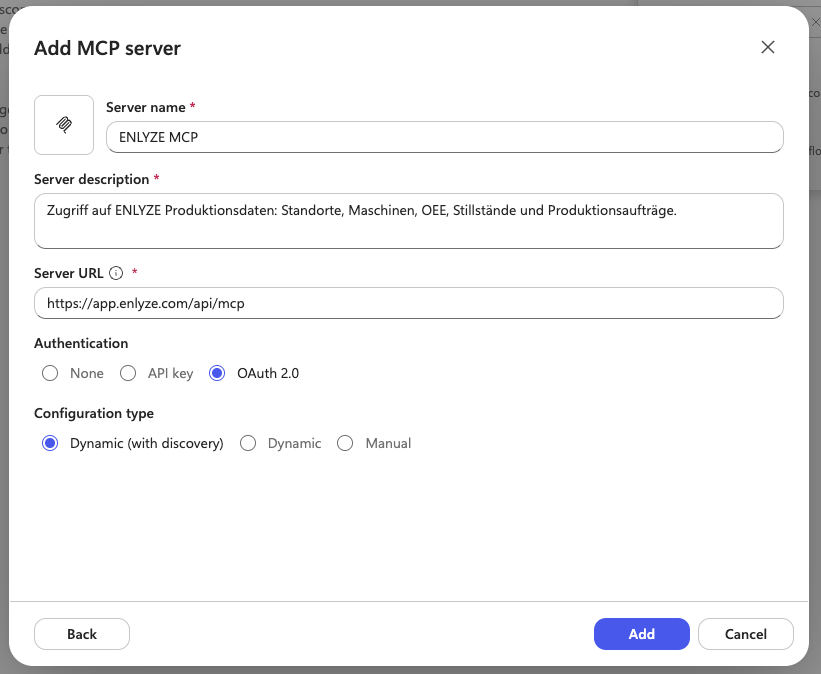Click the Authentication section label

click(81, 343)
